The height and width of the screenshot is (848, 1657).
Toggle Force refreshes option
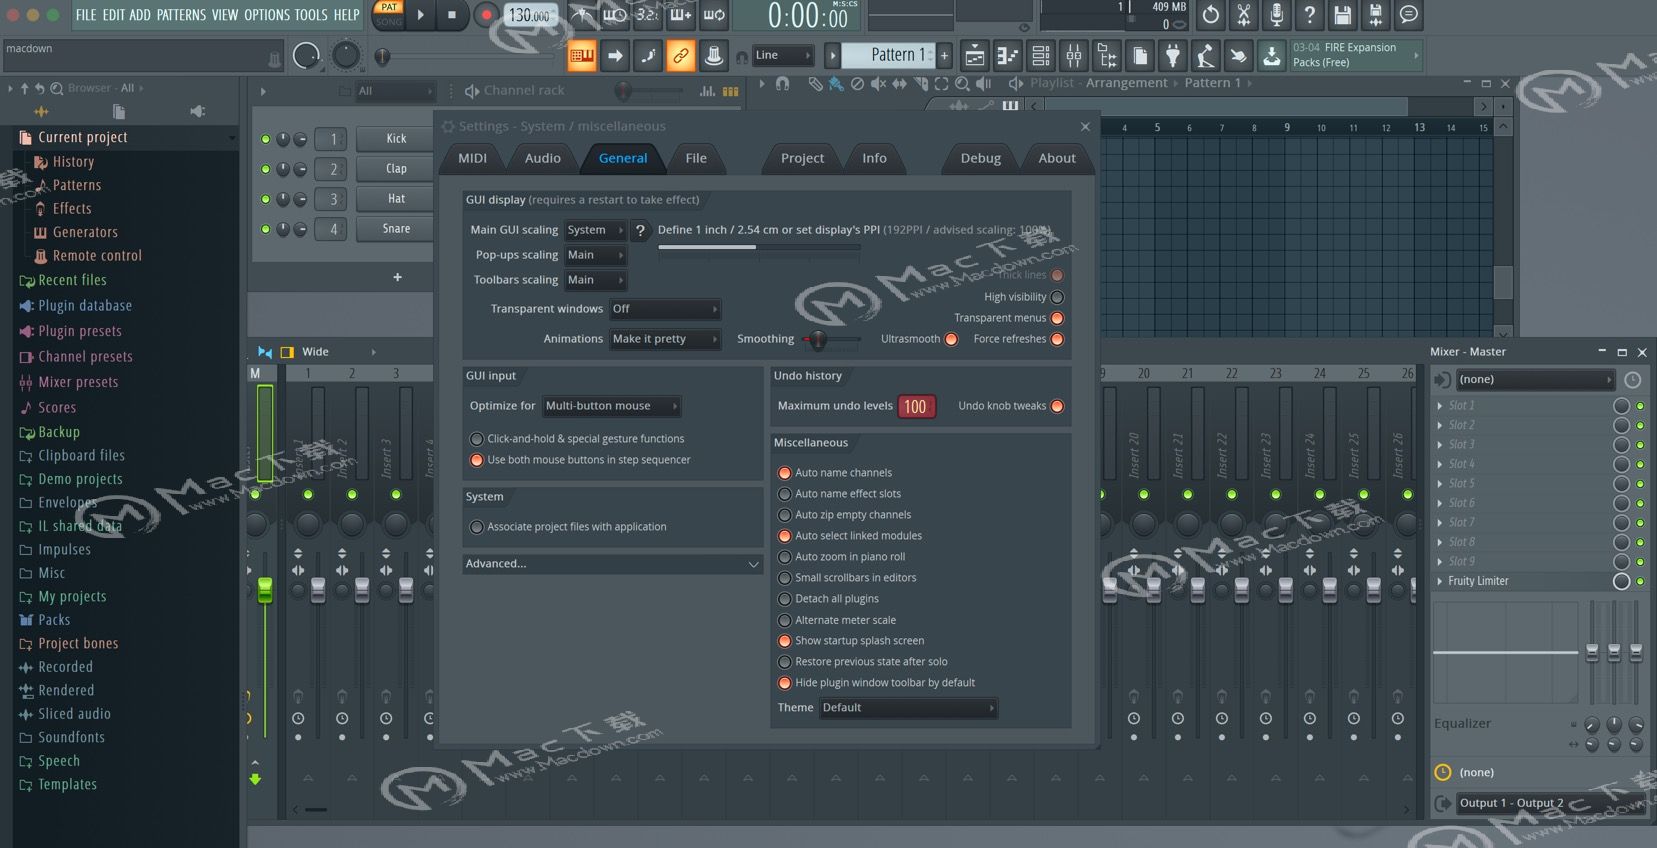click(x=1057, y=339)
